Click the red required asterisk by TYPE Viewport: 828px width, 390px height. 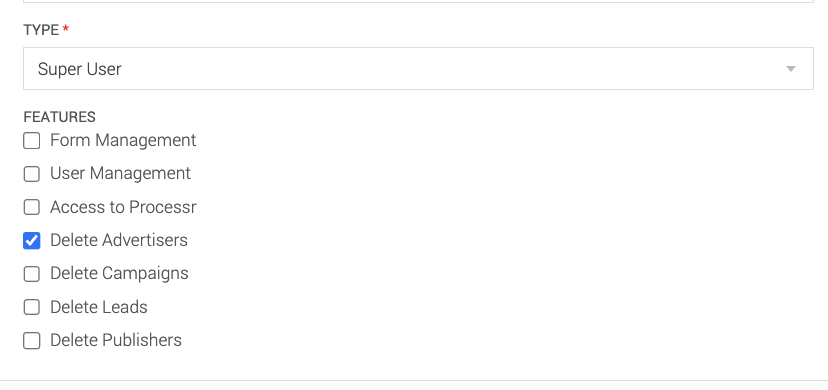tap(65, 29)
